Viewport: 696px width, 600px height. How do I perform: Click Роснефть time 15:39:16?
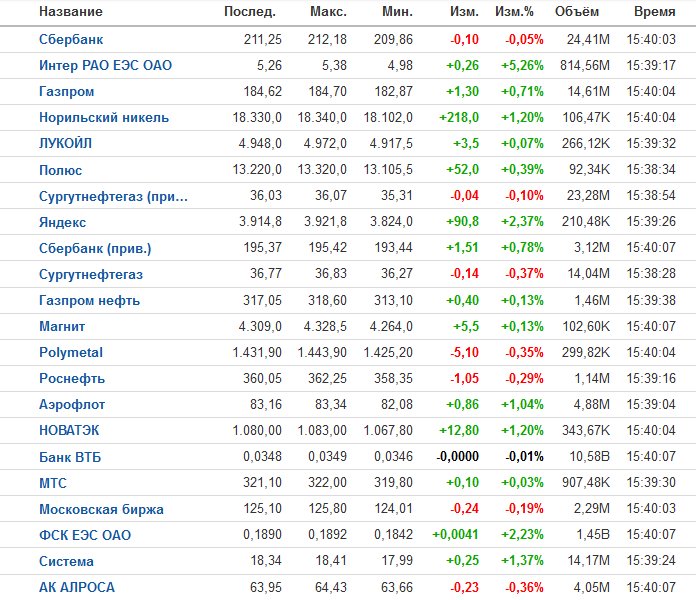pos(651,379)
